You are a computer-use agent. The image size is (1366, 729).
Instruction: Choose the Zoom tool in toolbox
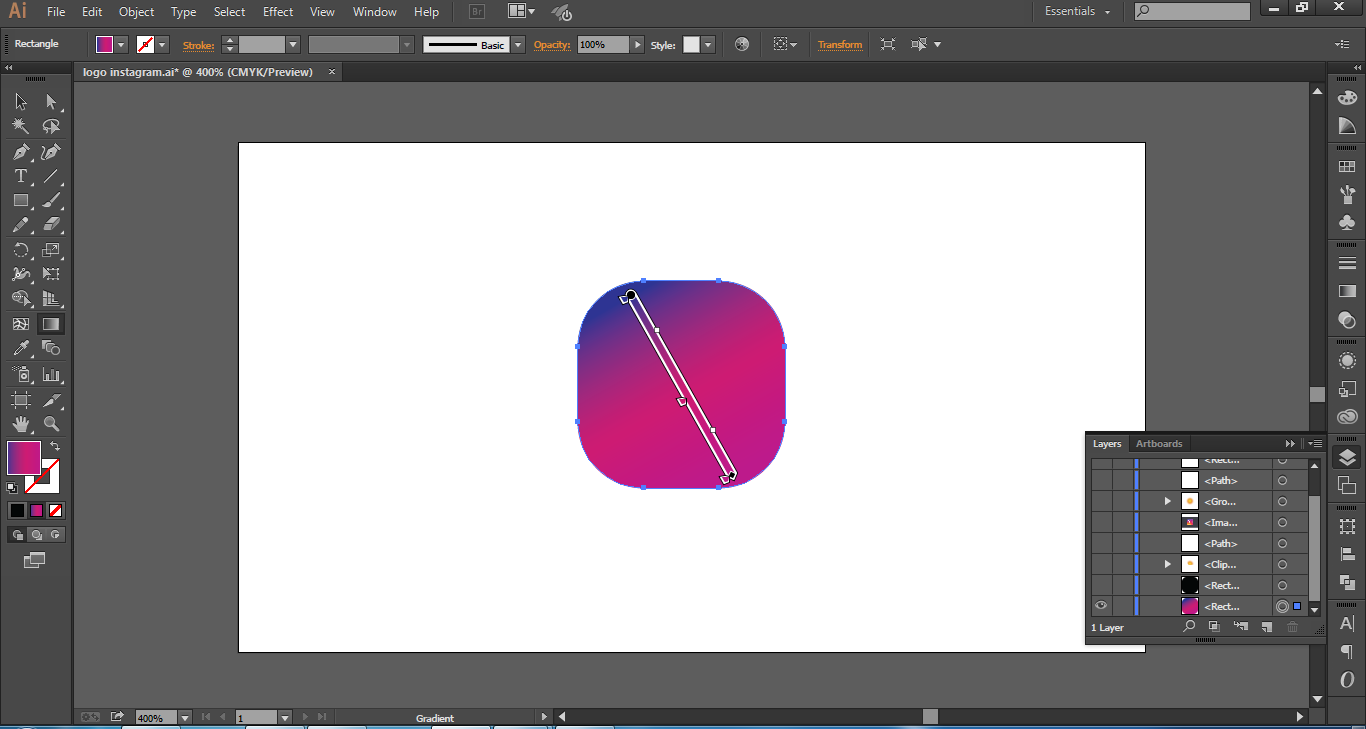[x=51, y=424]
